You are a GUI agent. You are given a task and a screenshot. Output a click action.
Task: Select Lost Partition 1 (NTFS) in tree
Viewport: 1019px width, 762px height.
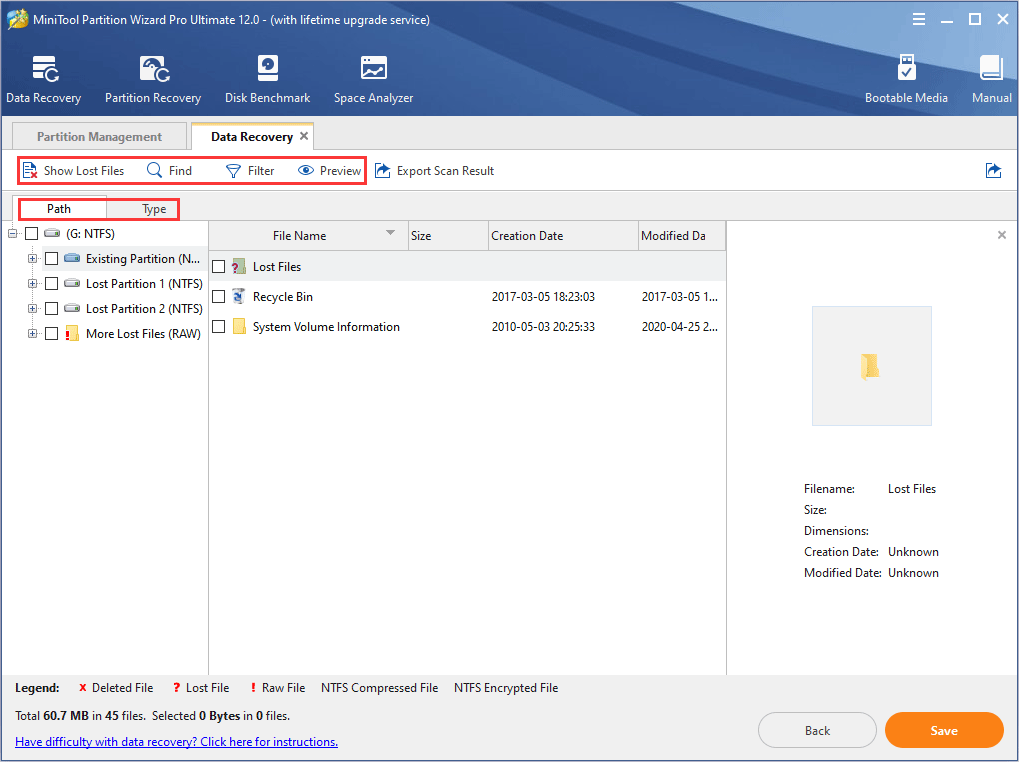144,284
